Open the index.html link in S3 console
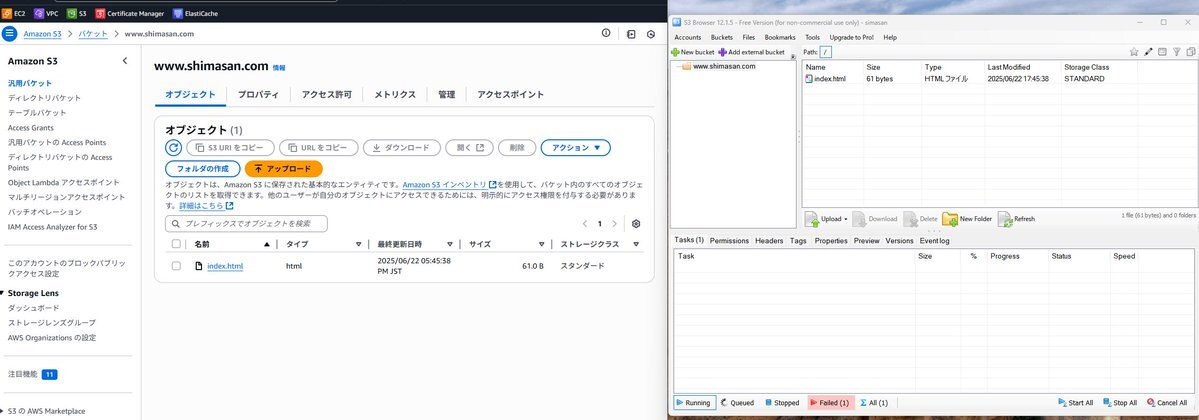 tap(225, 266)
